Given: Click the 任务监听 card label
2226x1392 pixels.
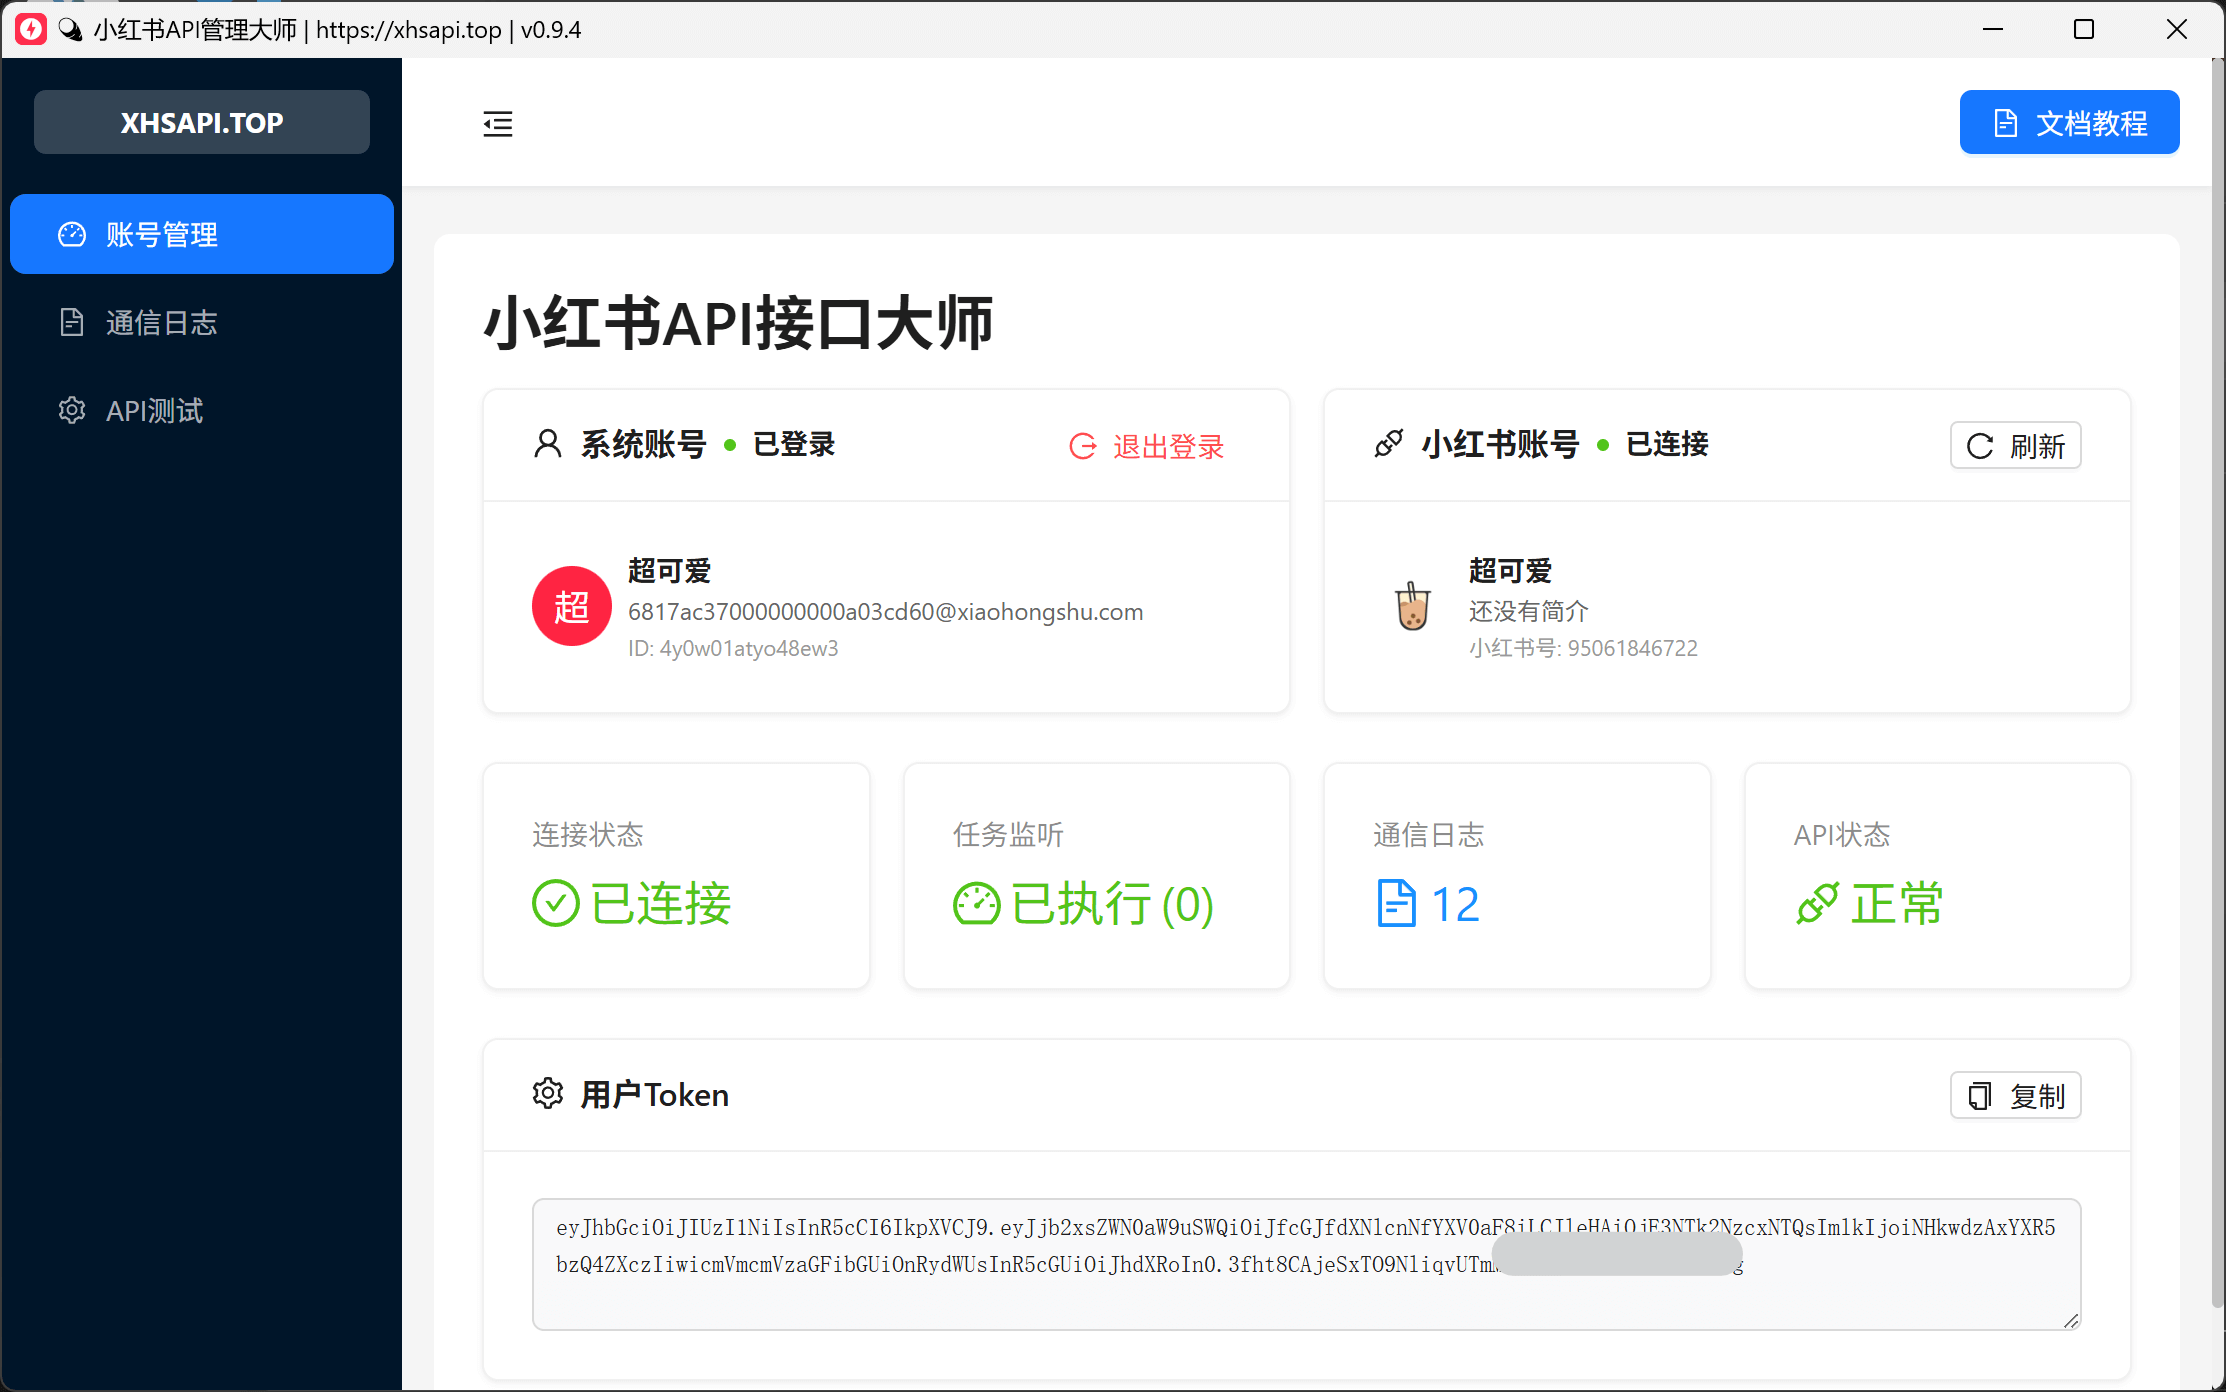Looking at the screenshot, I should 1008,834.
